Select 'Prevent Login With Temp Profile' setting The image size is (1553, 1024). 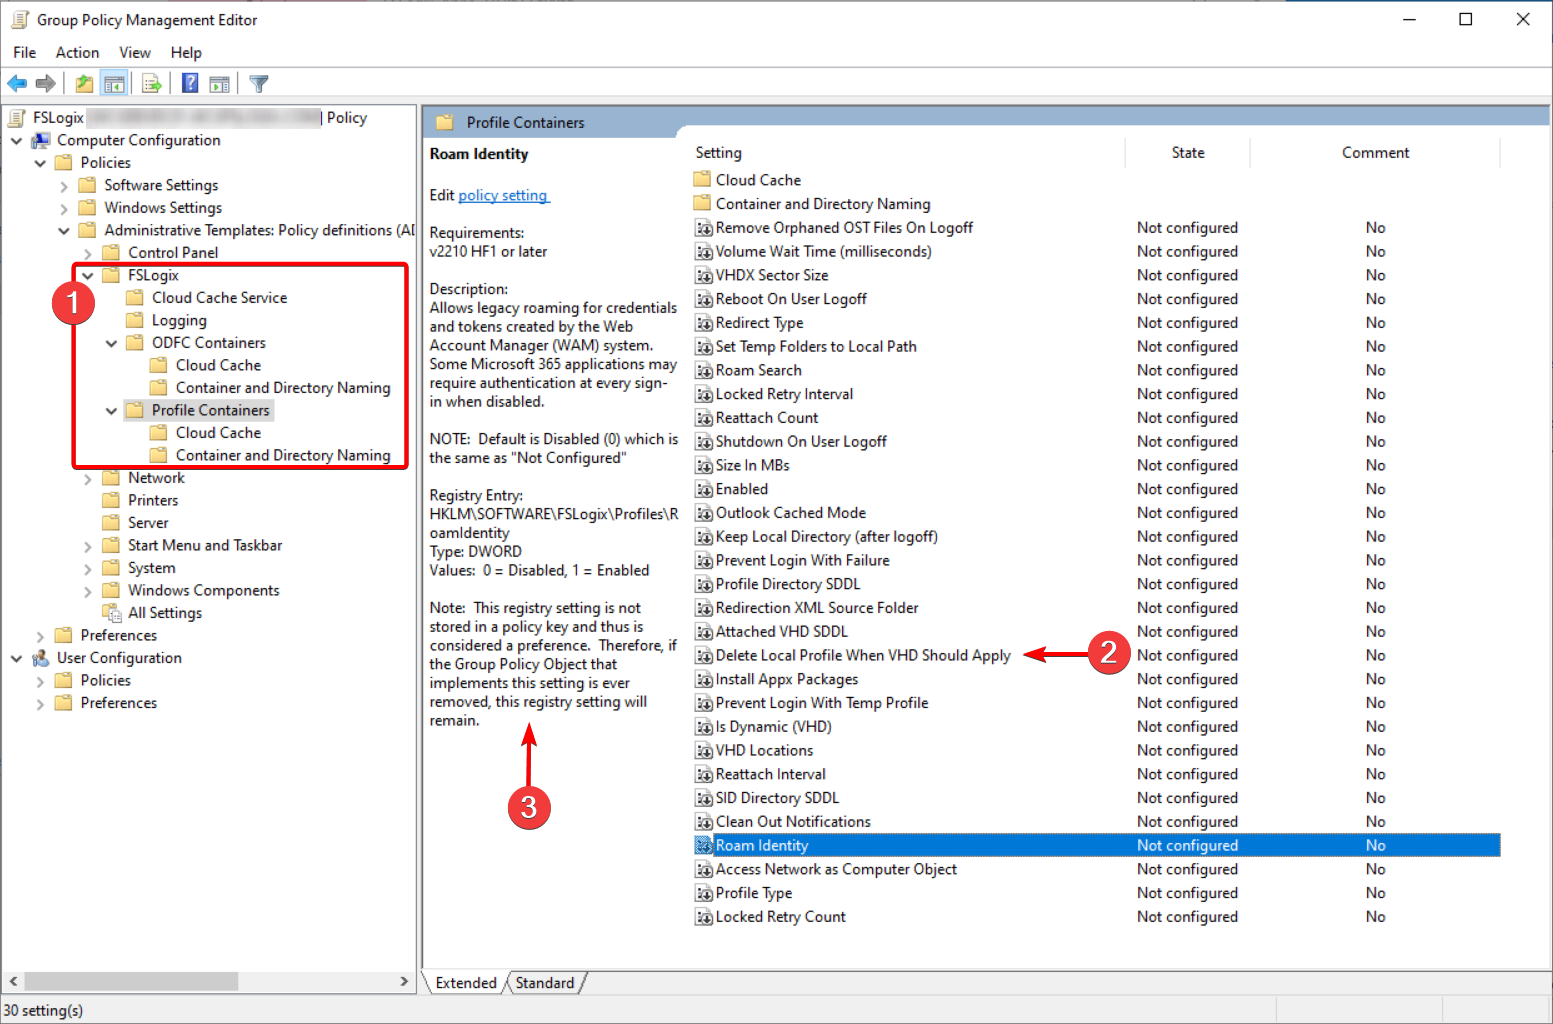(x=822, y=703)
